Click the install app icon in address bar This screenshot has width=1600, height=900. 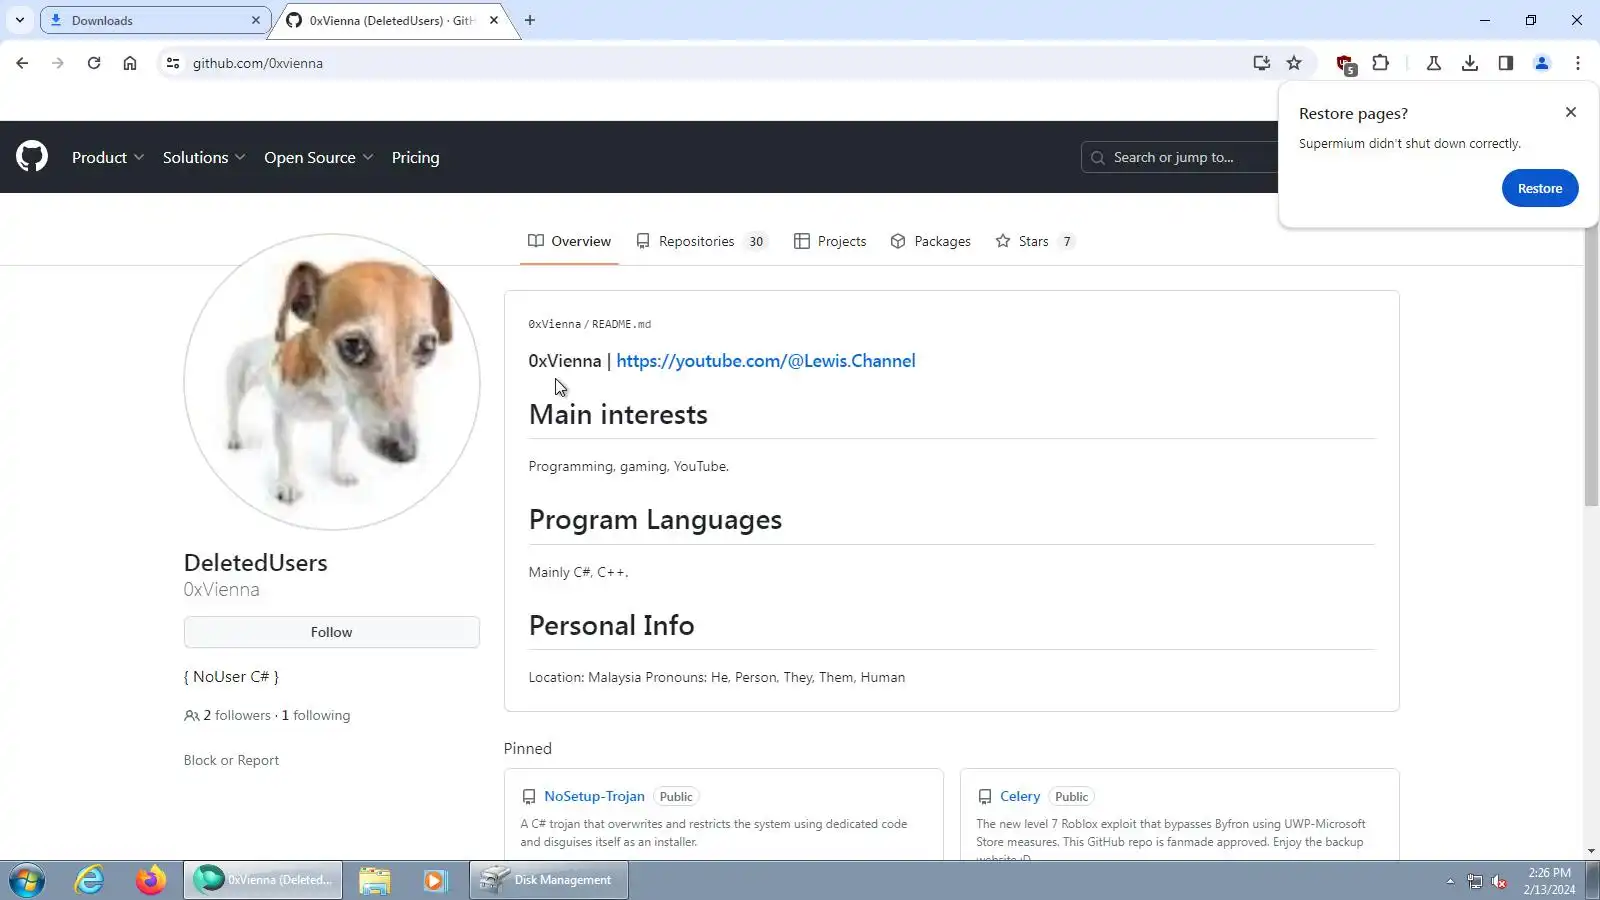click(1262, 63)
